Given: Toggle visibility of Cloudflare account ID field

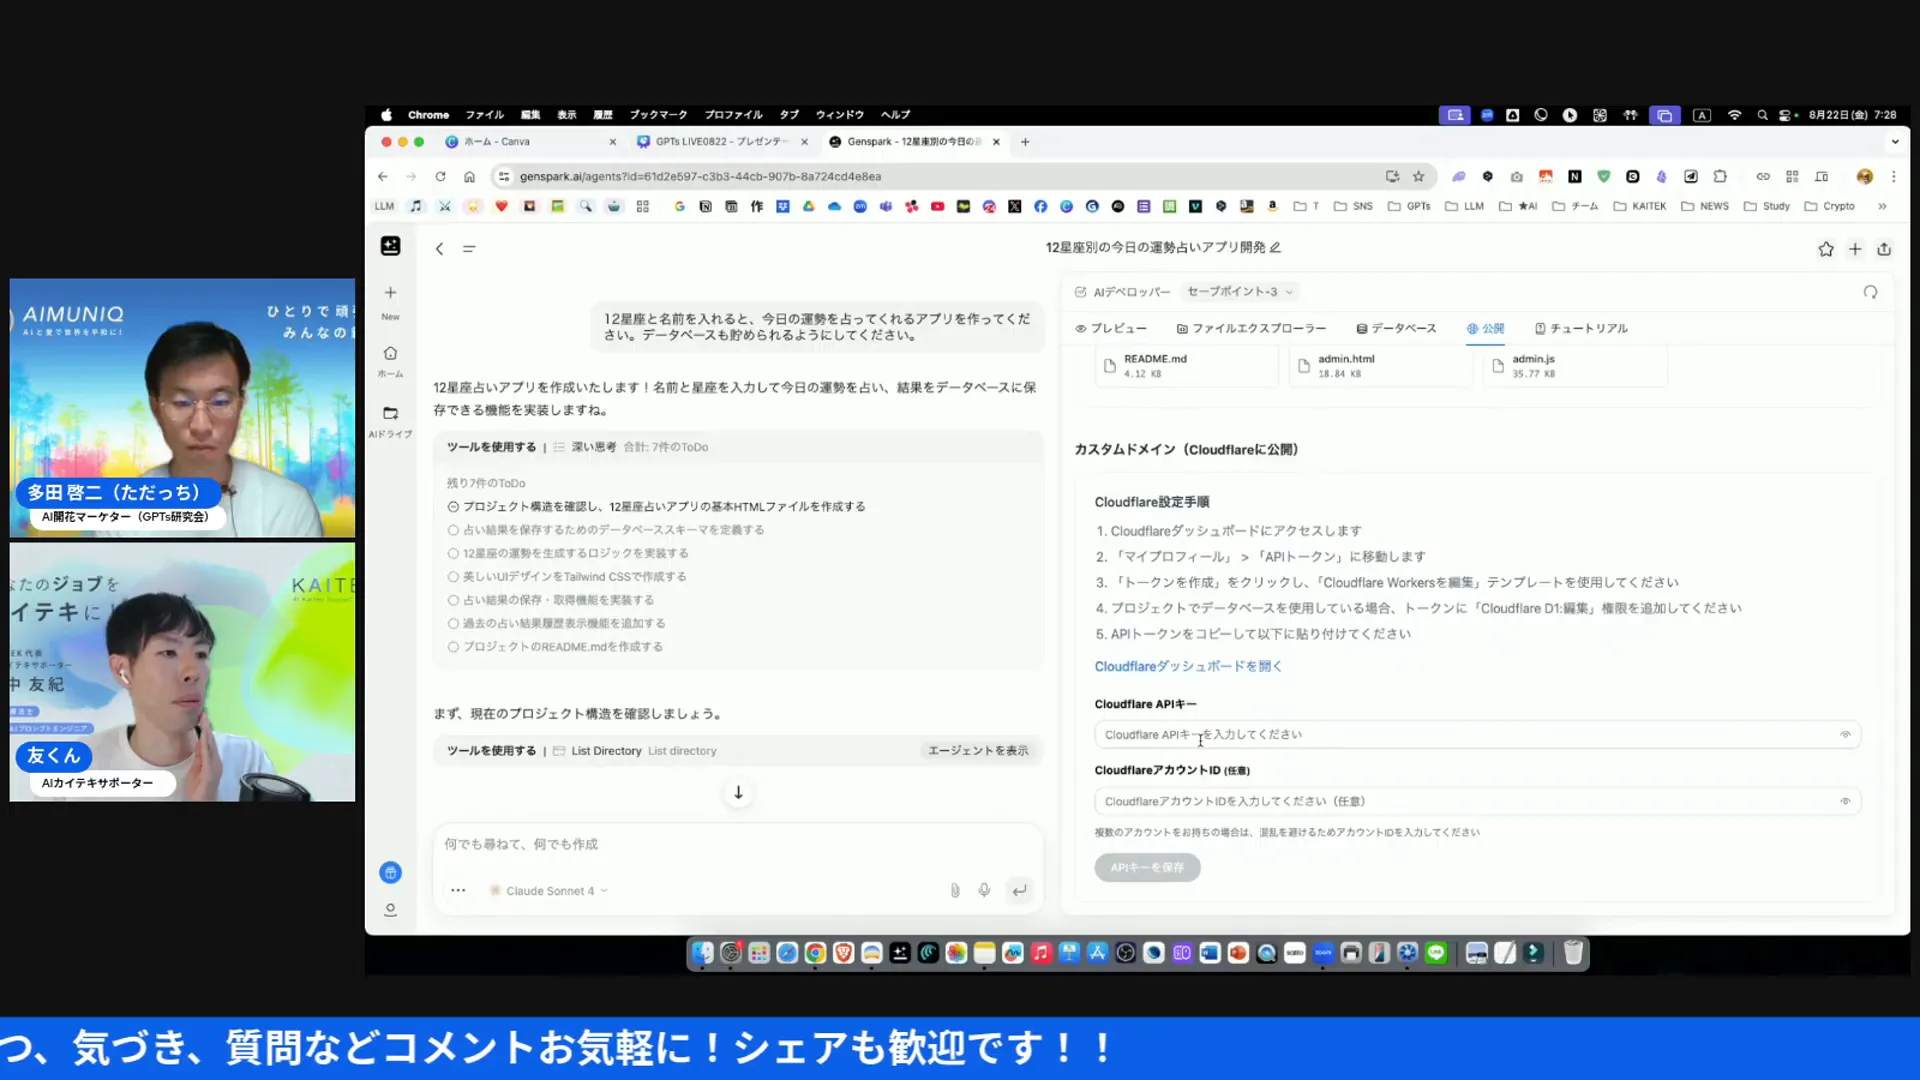Looking at the screenshot, I should pyautogui.click(x=1845, y=801).
